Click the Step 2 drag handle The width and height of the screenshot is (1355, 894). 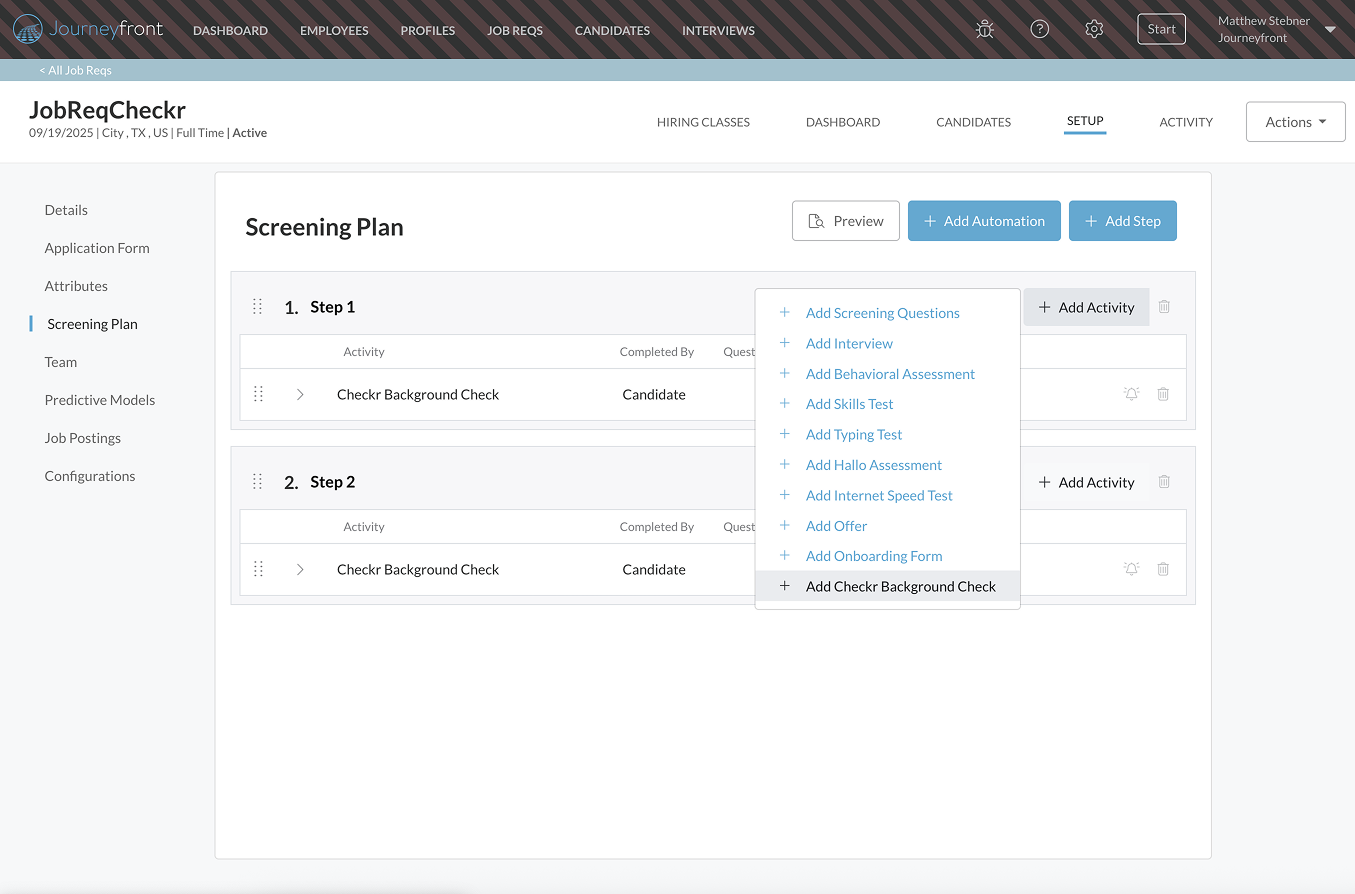[x=257, y=482]
